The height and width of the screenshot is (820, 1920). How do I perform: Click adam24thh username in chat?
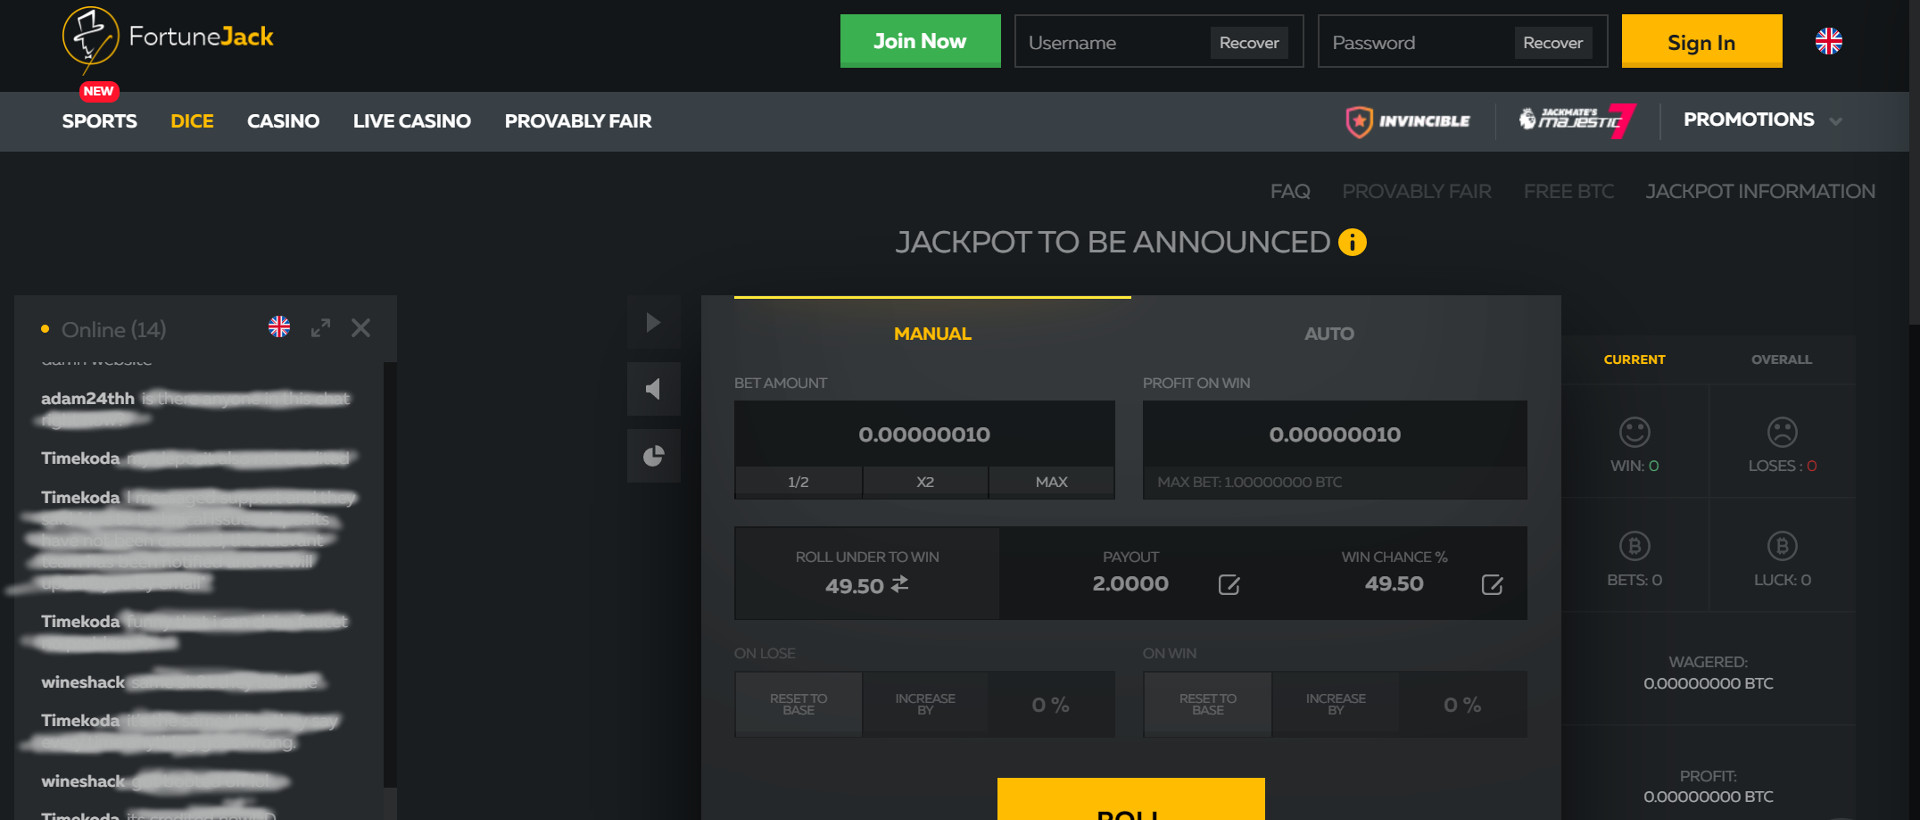[x=87, y=398]
